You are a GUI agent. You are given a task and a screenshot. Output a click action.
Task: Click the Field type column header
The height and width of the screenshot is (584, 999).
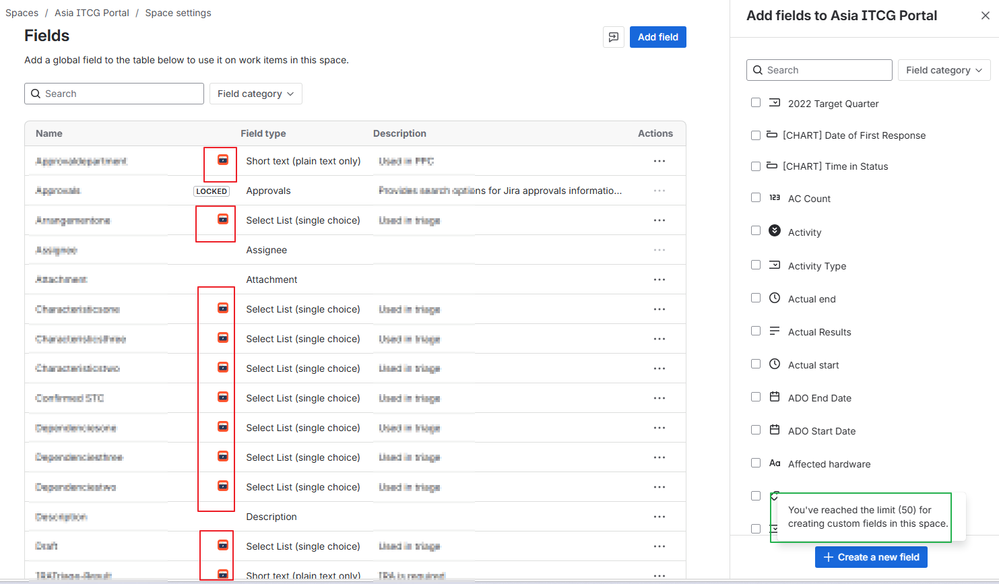263,133
